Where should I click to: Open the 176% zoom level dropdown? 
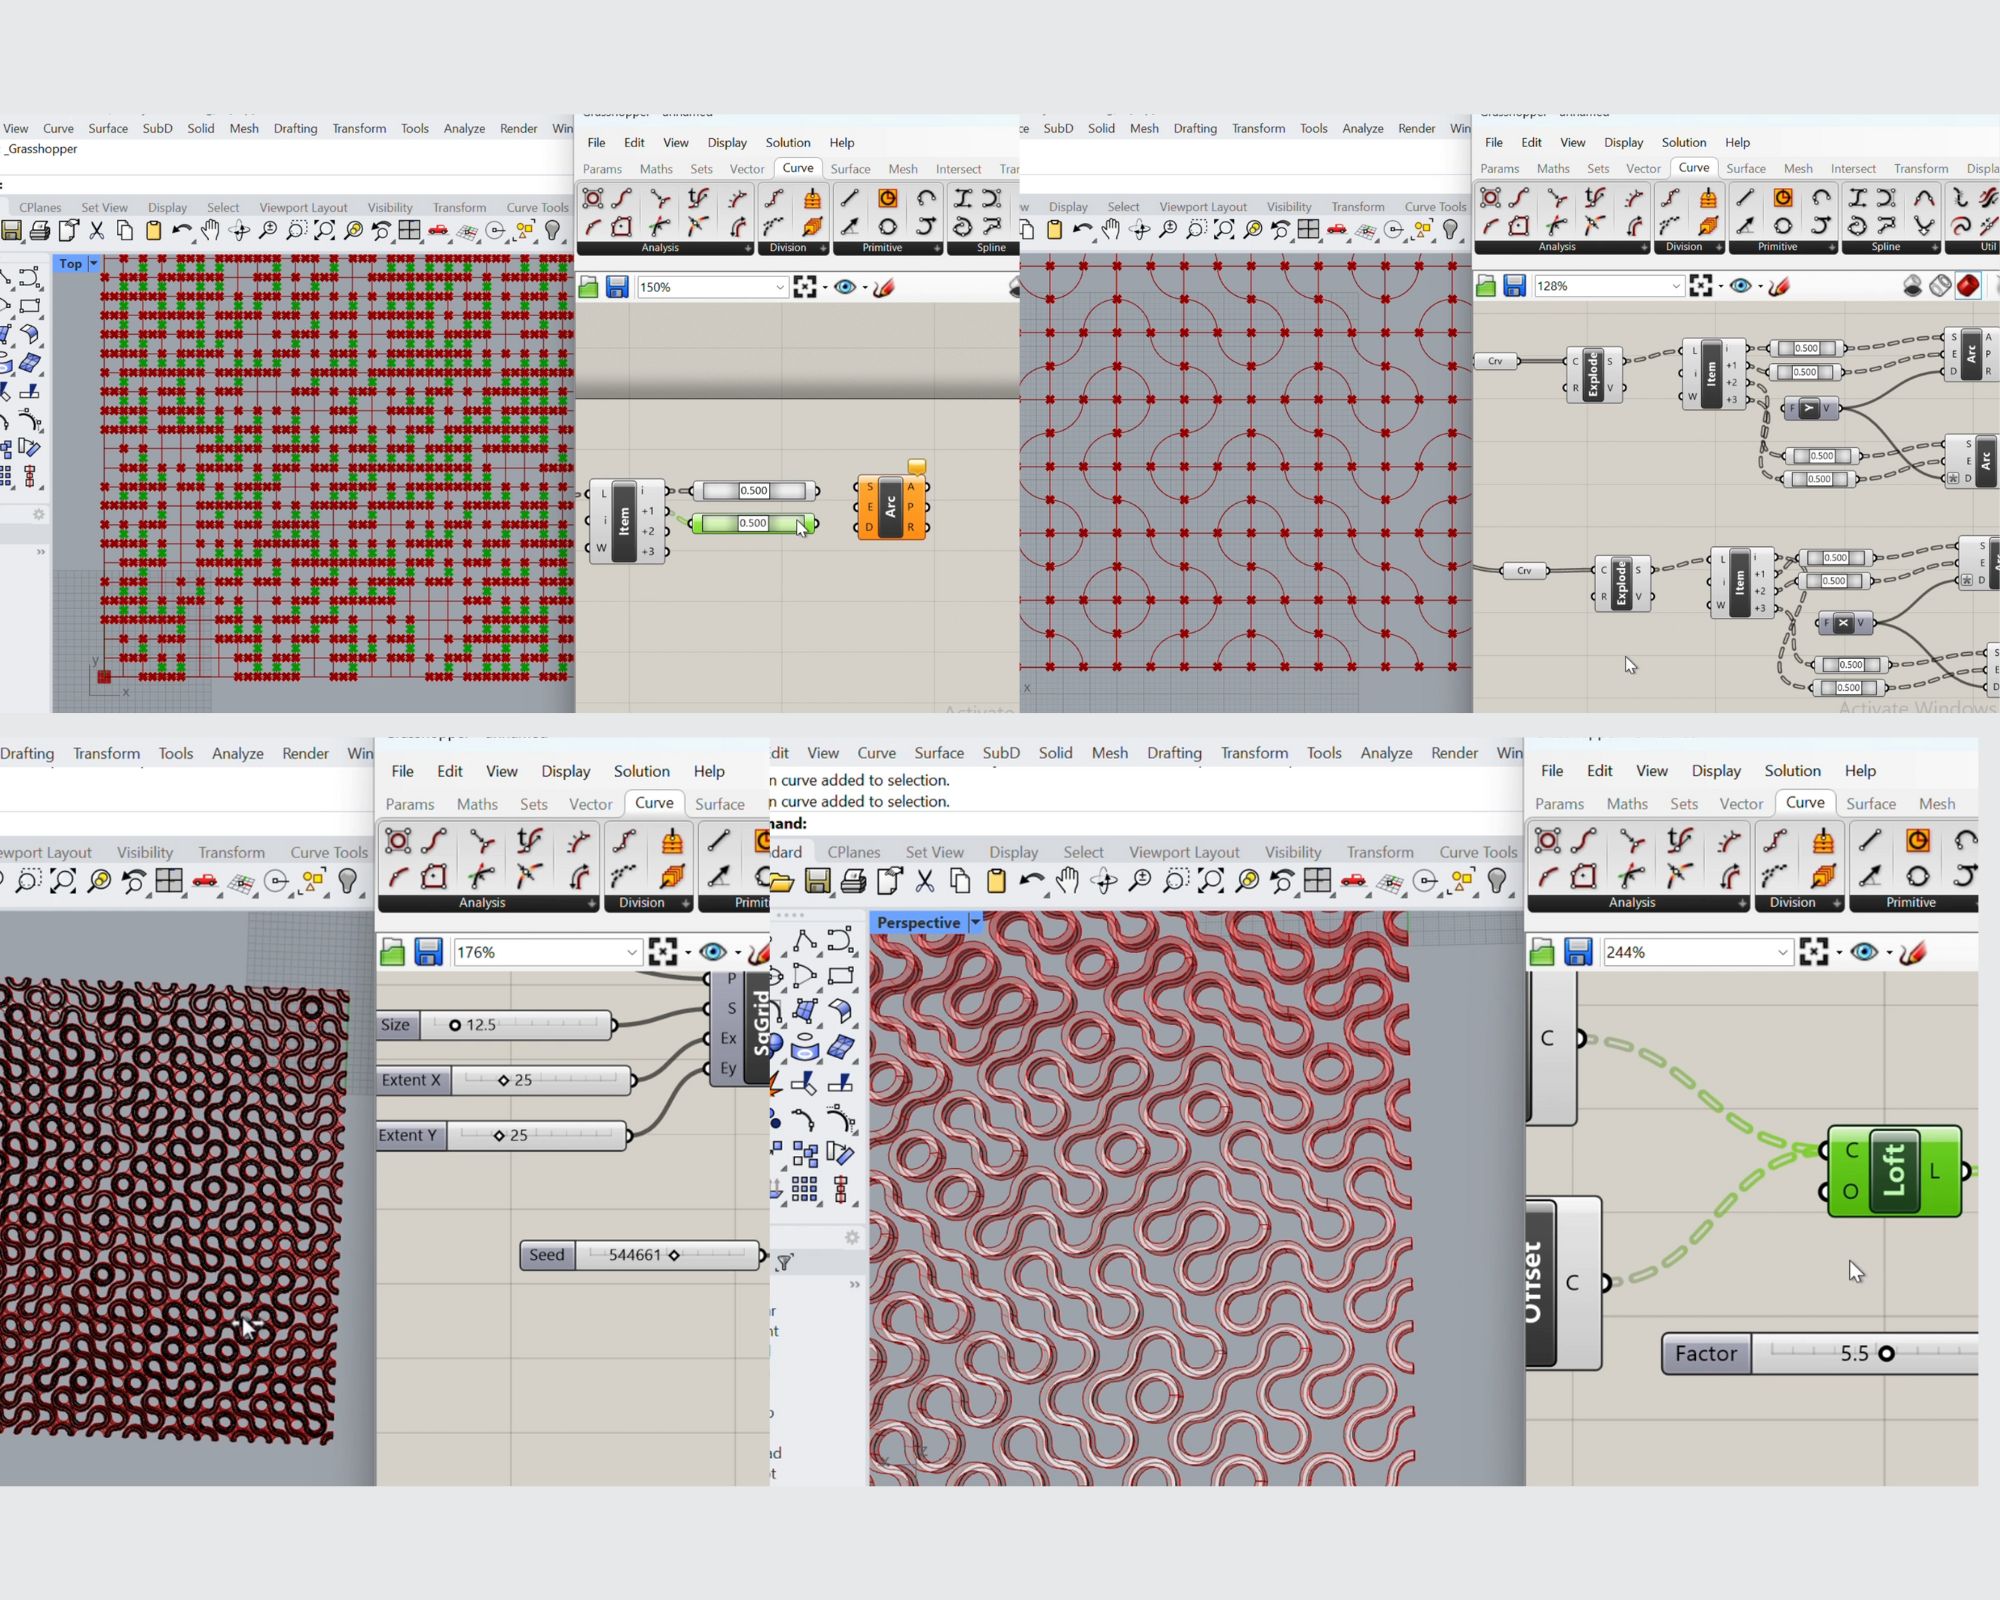632,952
